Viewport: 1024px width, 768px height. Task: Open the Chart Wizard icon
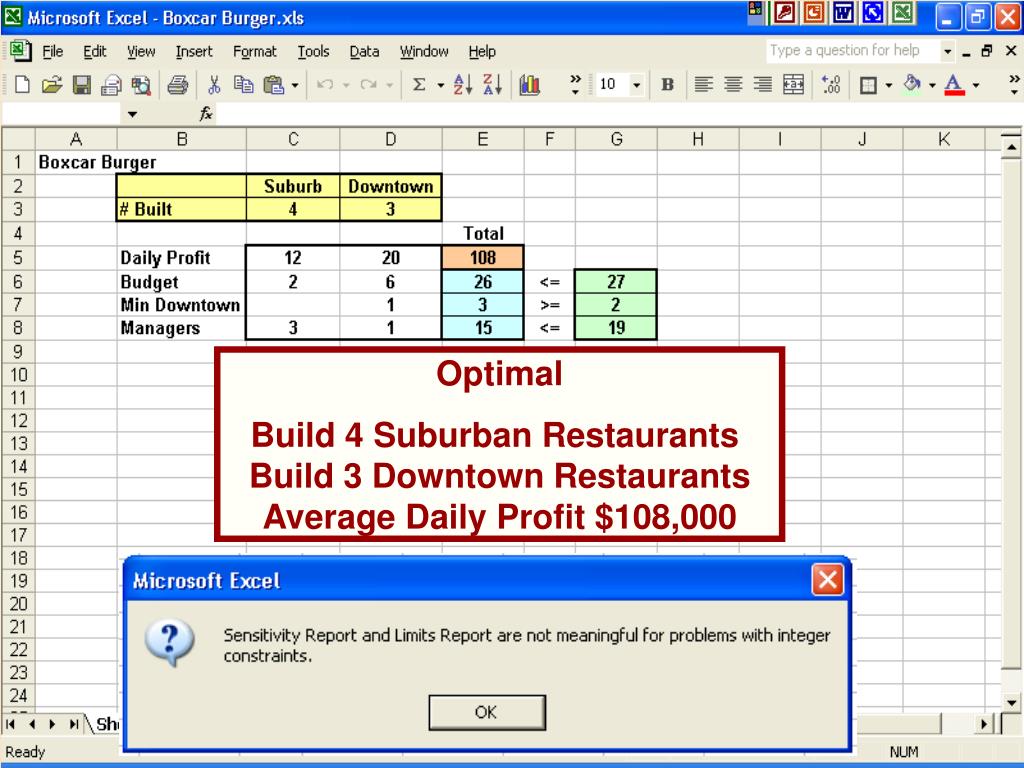(530, 85)
